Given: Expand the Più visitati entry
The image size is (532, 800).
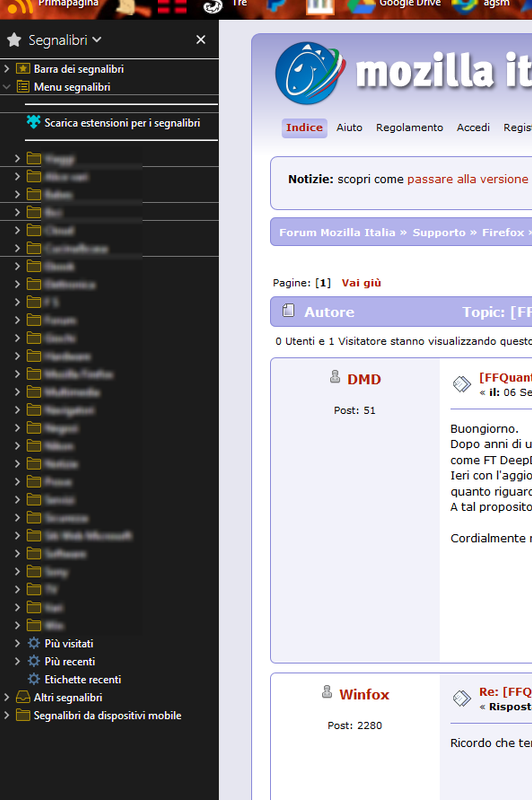Looking at the screenshot, I should coord(17,643).
